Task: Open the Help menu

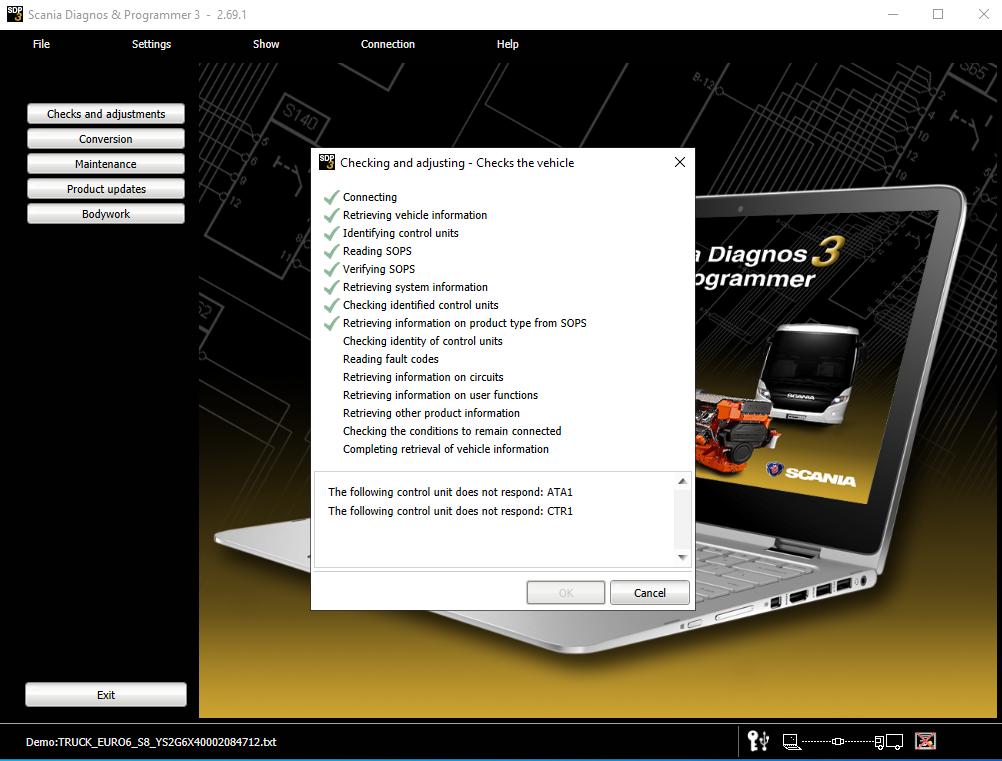Action: [x=507, y=44]
